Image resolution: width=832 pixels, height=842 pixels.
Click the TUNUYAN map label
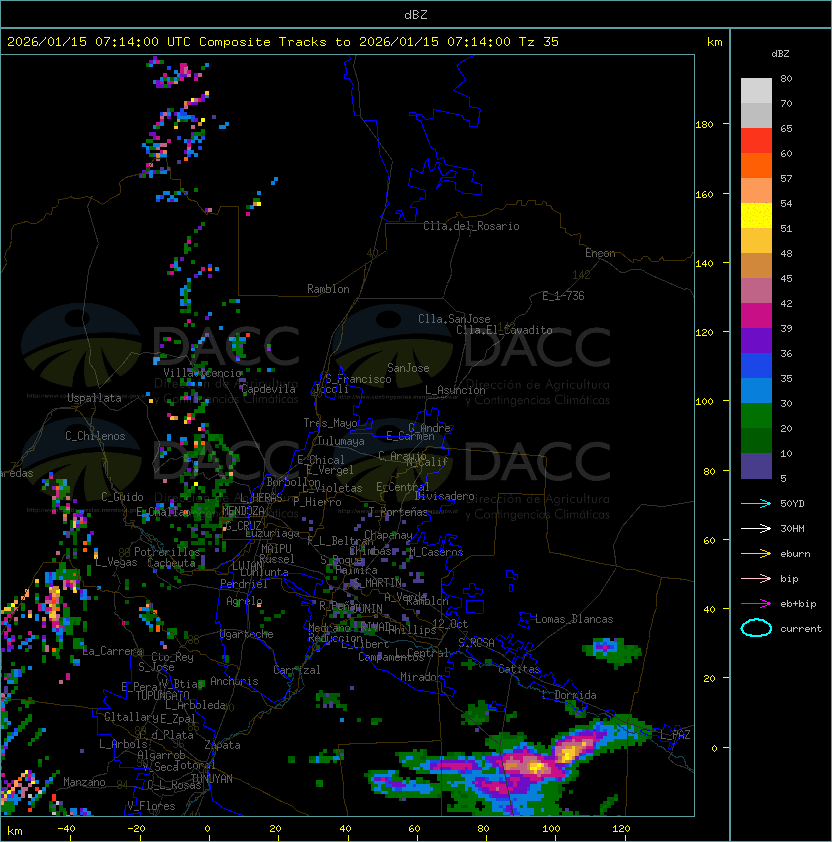pyautogui.click(x=212, y=779)
